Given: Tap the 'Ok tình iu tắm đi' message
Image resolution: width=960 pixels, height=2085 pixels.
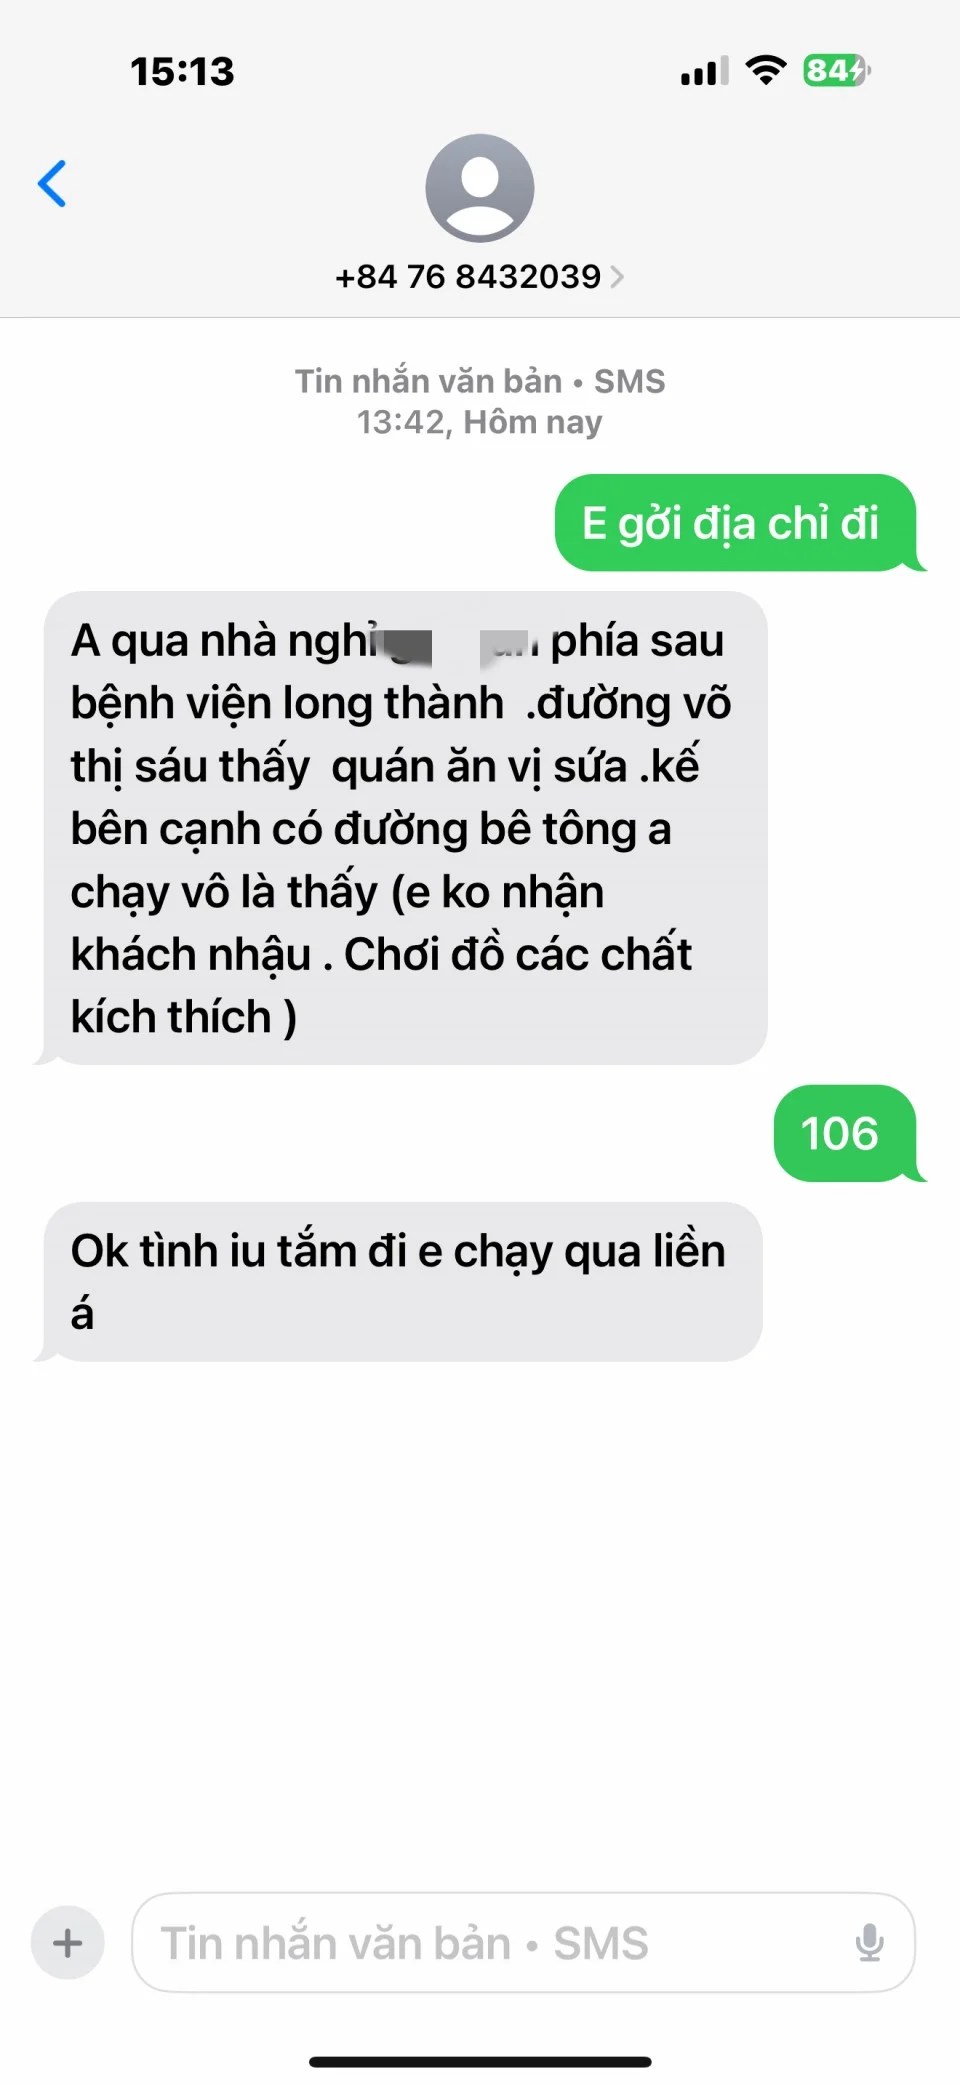Looking at the screenshot, I should point(402,1281).
